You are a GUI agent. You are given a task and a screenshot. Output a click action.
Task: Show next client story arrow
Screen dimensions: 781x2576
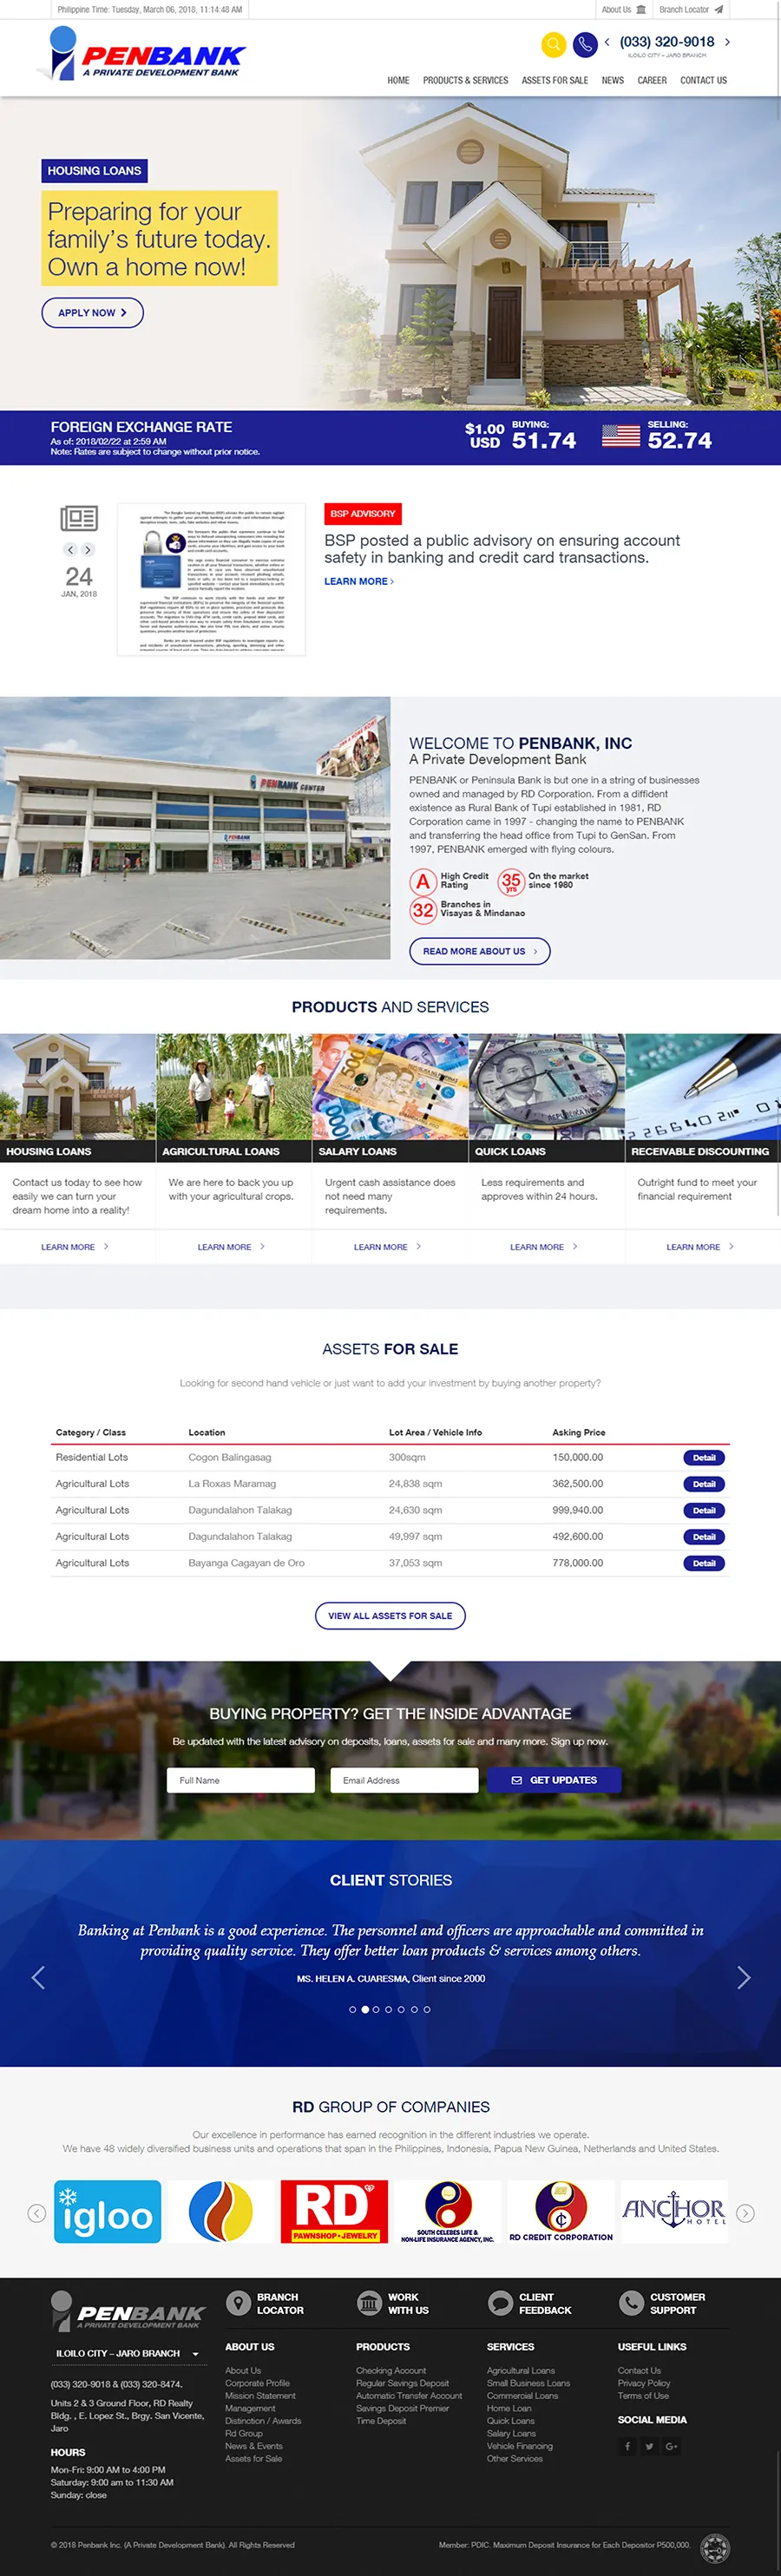[743, 1977]
